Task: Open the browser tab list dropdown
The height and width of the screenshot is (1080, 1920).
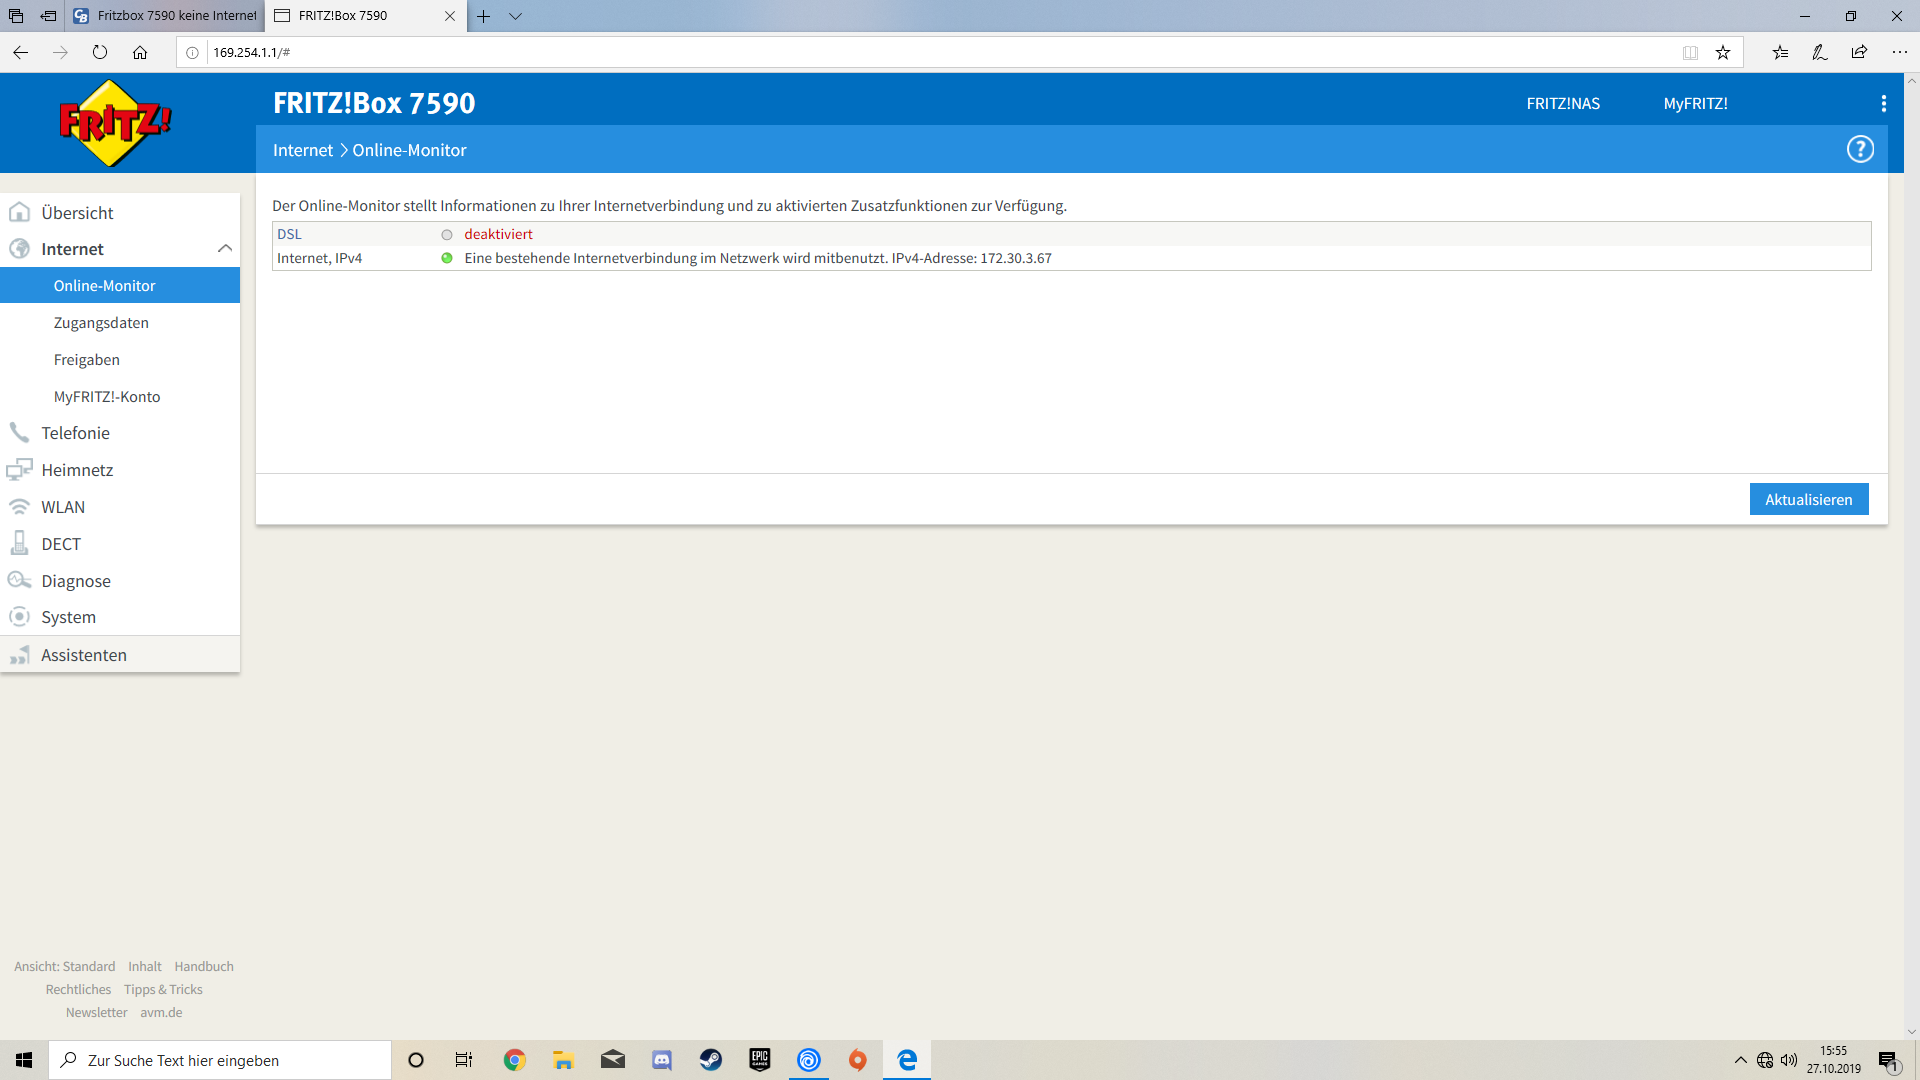Action: click(x=515, y=16)
